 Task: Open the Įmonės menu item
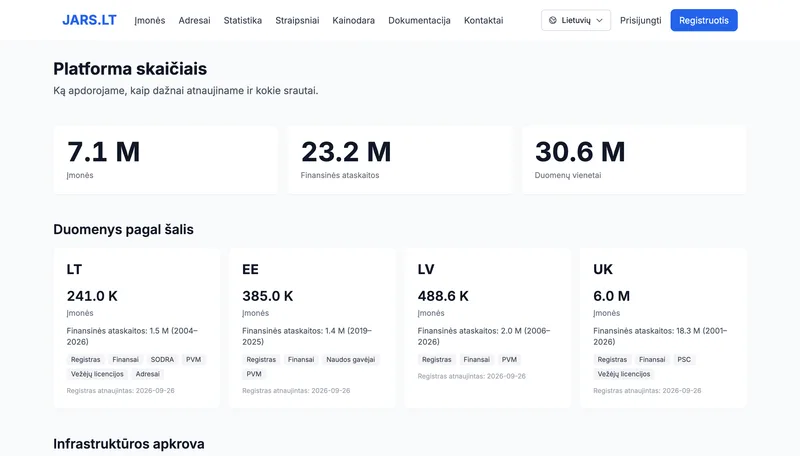coord(150,20)
